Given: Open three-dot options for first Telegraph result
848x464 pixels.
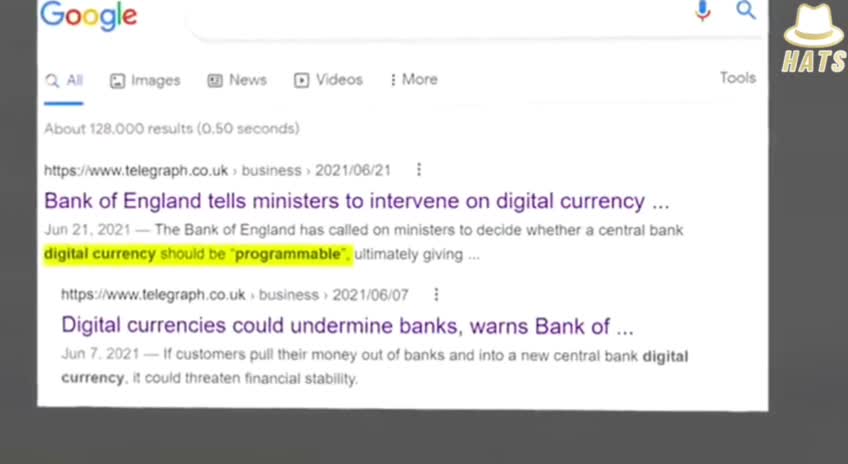Looking at the screenshot, I should click(419, 170).
